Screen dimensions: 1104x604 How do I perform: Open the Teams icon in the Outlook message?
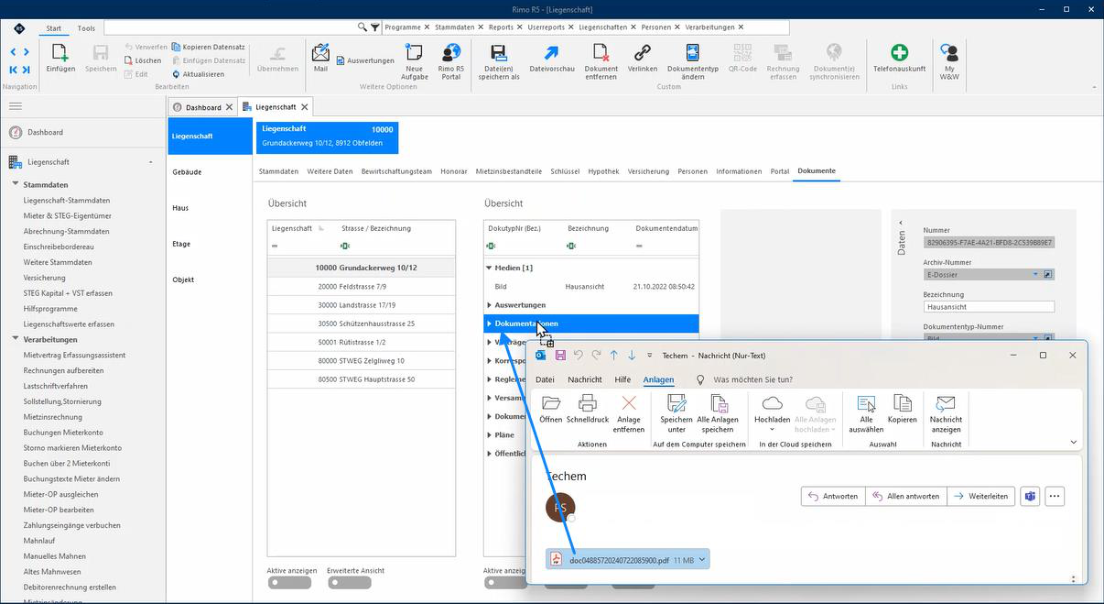1030,496
